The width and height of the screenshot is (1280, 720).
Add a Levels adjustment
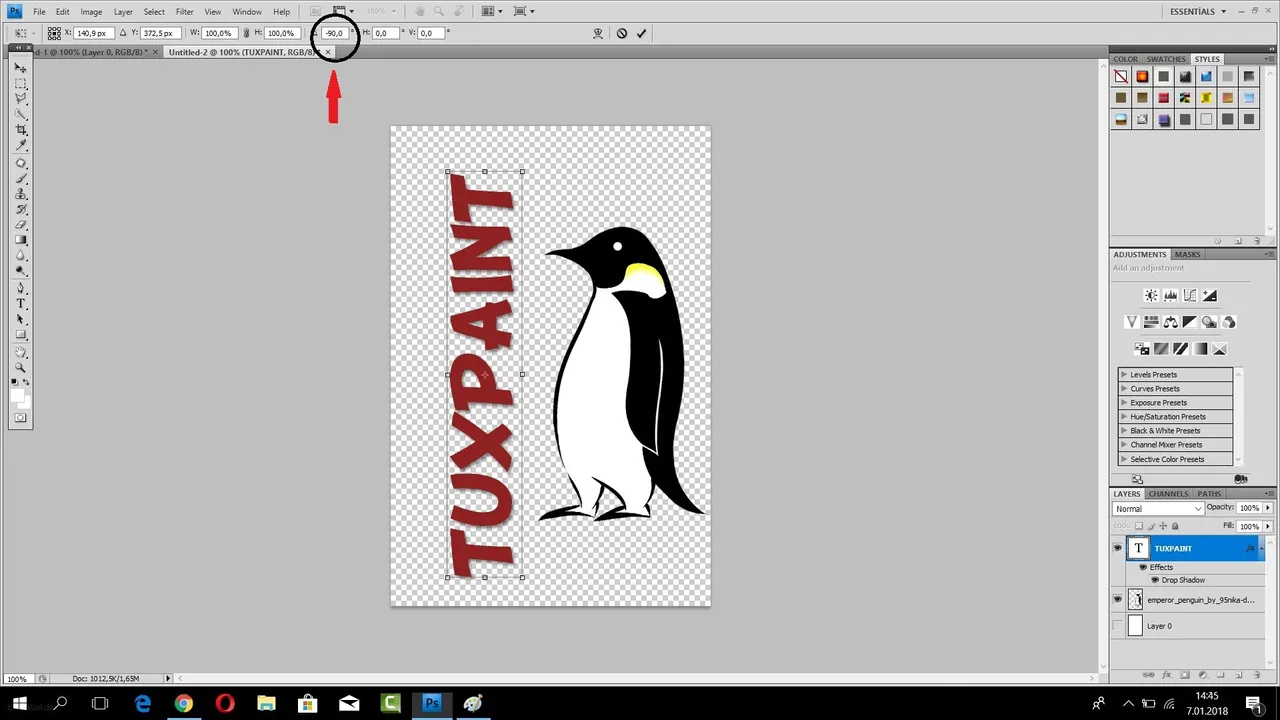(1170, 295)
